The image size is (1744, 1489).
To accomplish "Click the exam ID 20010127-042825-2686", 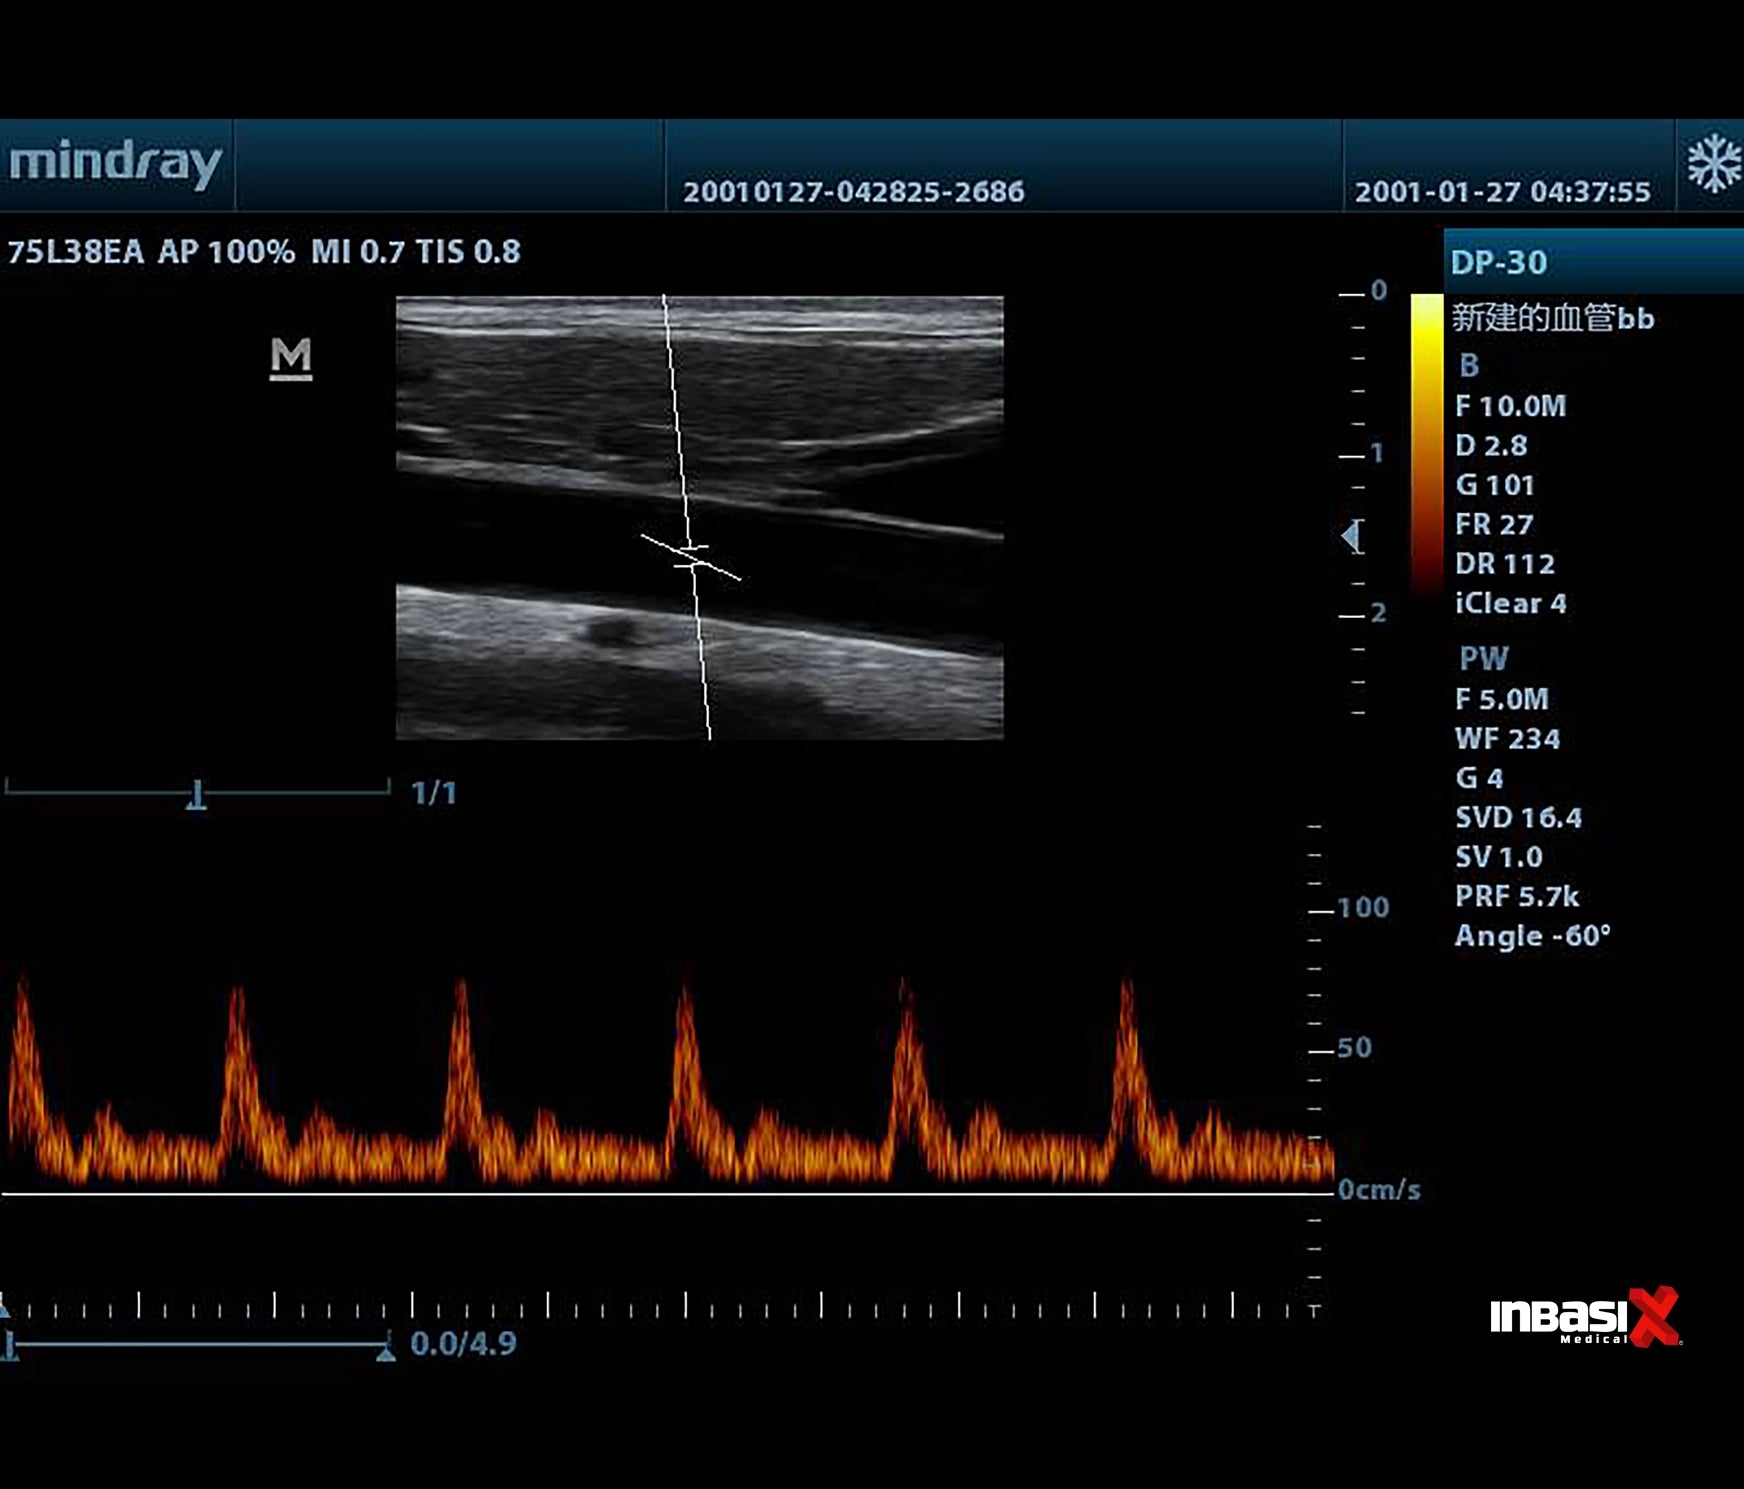I will pos(854,192).
